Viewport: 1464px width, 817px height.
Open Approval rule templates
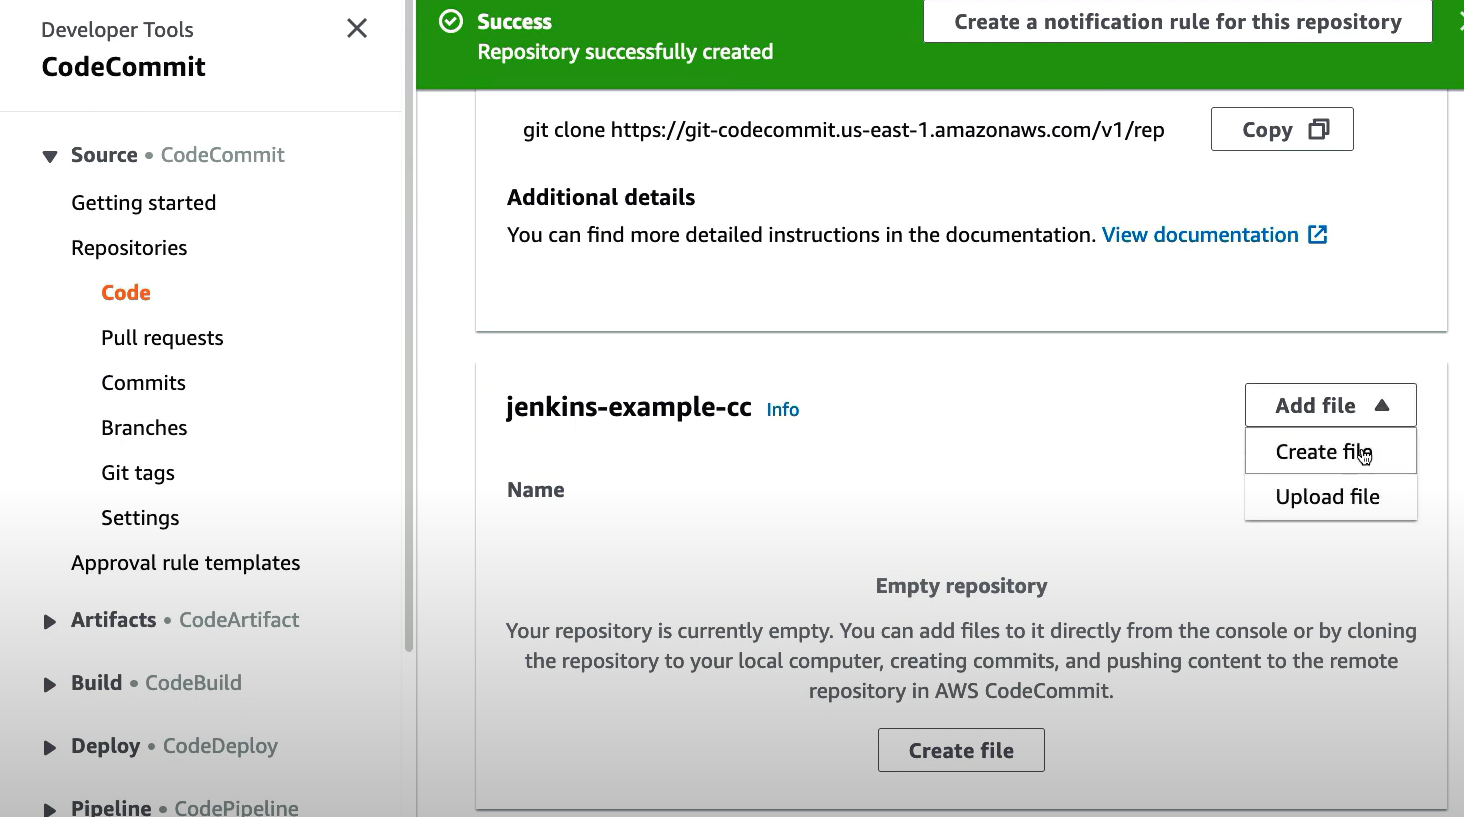pos(185,562)
